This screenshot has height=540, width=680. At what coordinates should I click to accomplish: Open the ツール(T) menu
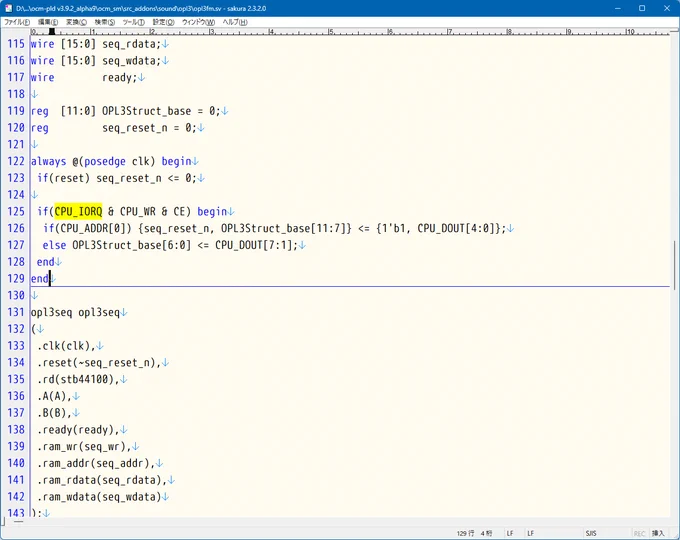coord(134,22)
